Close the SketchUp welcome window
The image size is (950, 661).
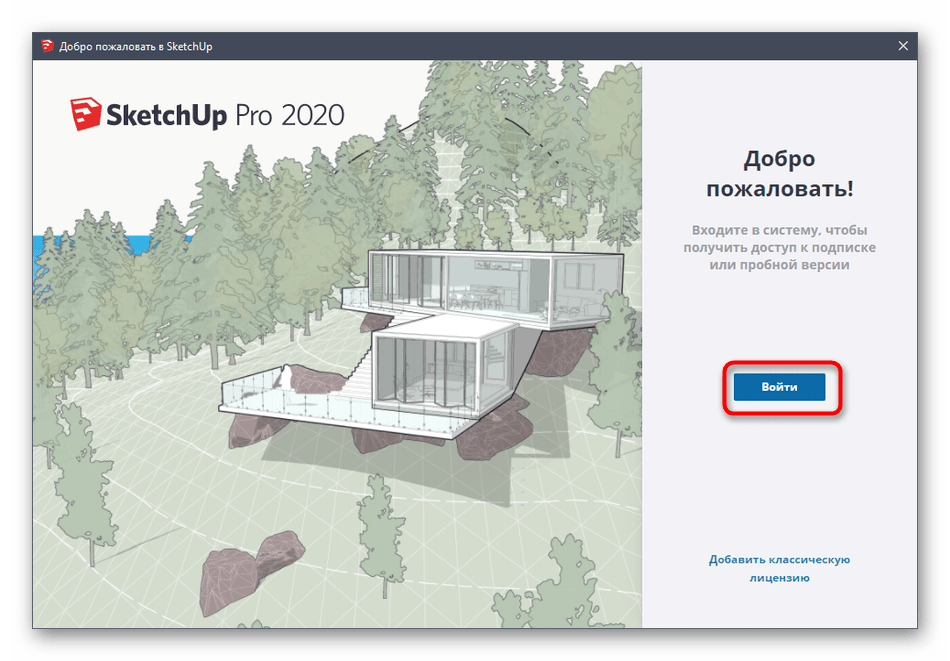903,46
